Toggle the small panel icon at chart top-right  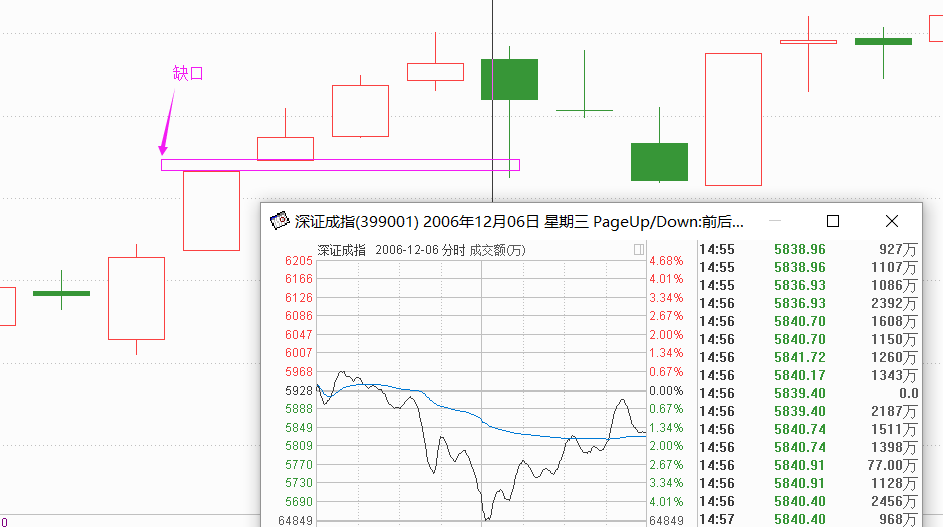click(x=639, y=250)
